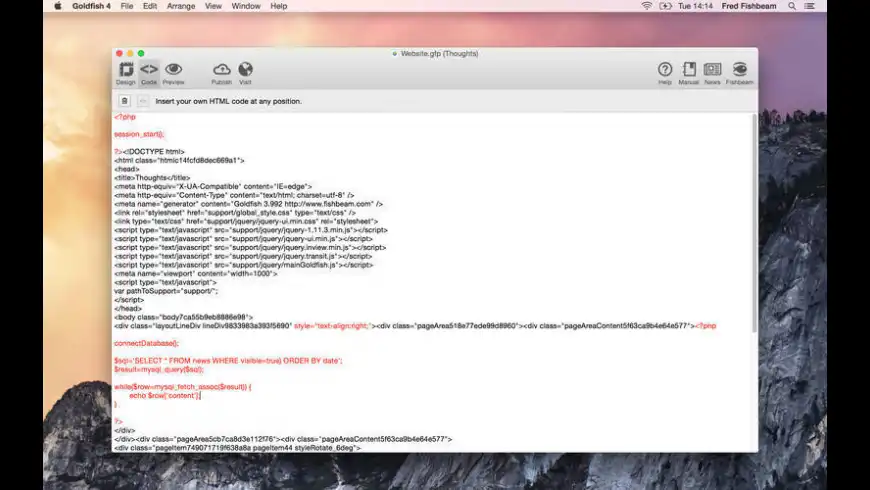This screenshot has width=870, height=490.
Task: Click the </head> closing tag line
Action: point(128,308)
